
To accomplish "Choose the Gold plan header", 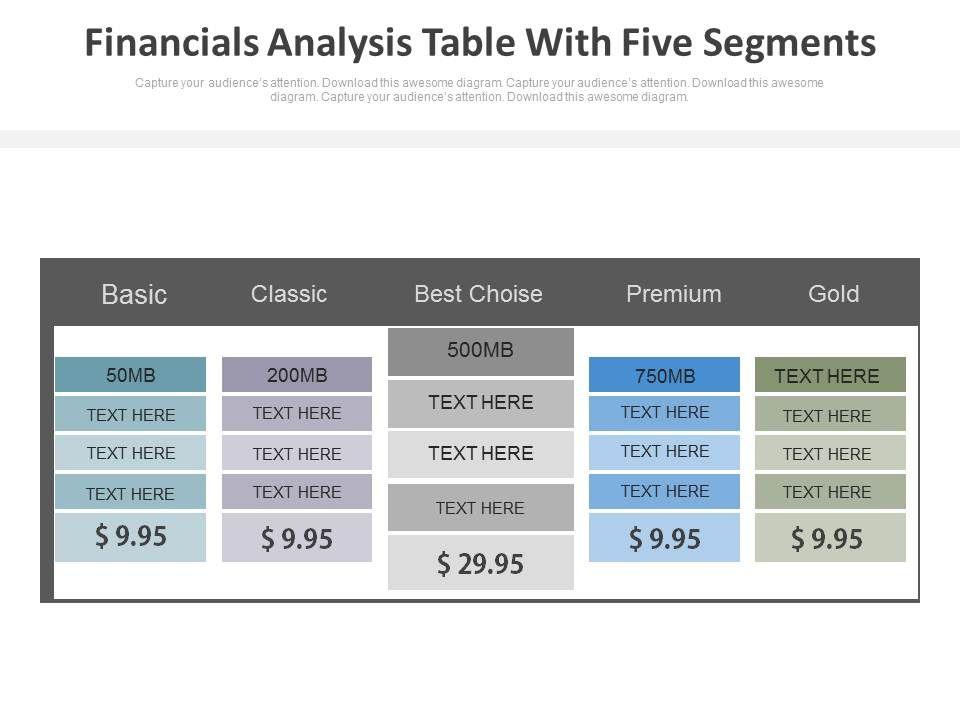I will coord(833,294).
